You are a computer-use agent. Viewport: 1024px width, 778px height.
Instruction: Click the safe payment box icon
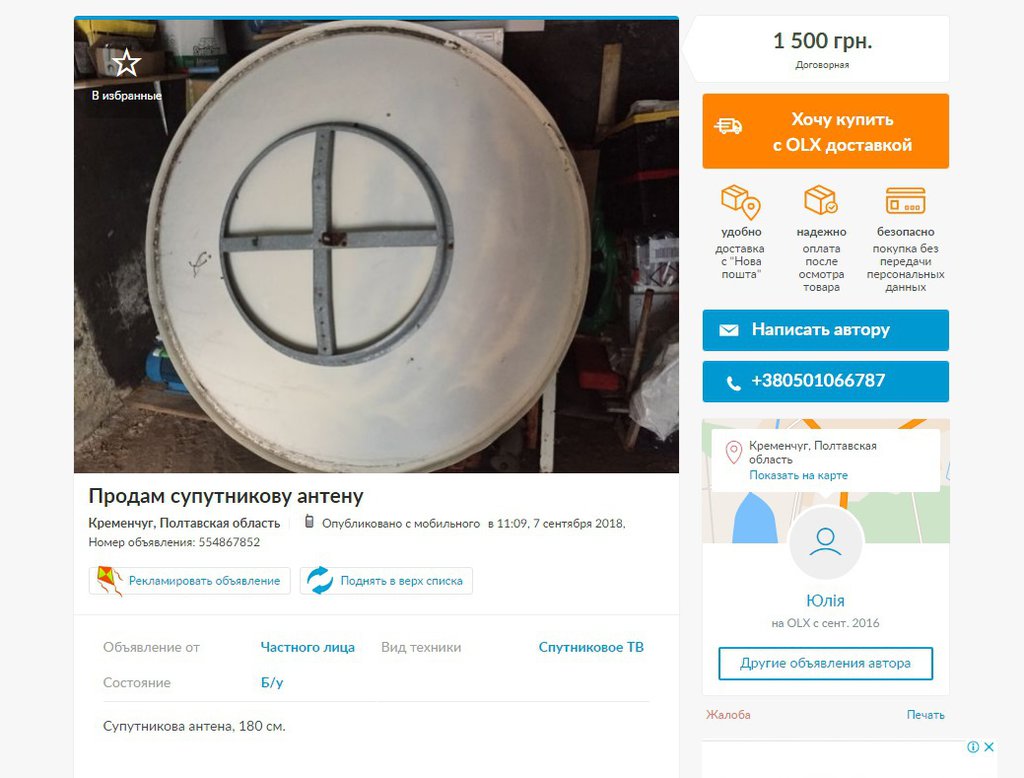[820, 200]
